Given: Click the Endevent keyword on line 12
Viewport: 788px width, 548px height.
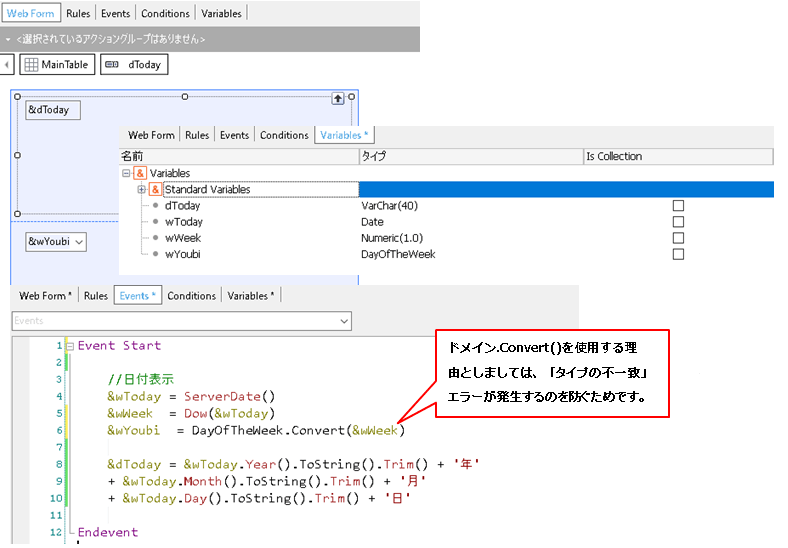Looking at the screenshot, I should point(108,532).
